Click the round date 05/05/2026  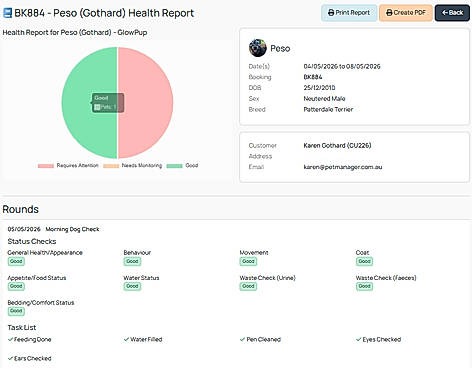(x=24, y=229)
